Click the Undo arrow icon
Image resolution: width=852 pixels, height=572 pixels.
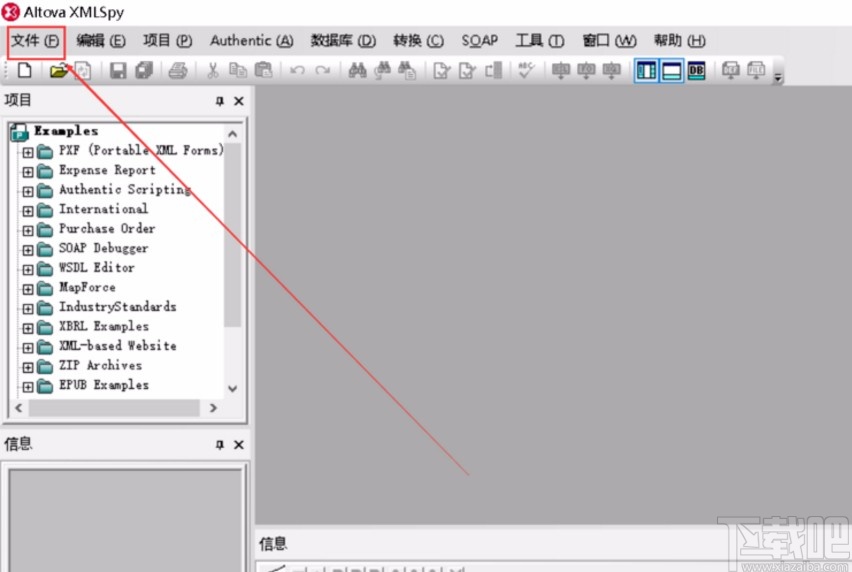pos(297,70)
